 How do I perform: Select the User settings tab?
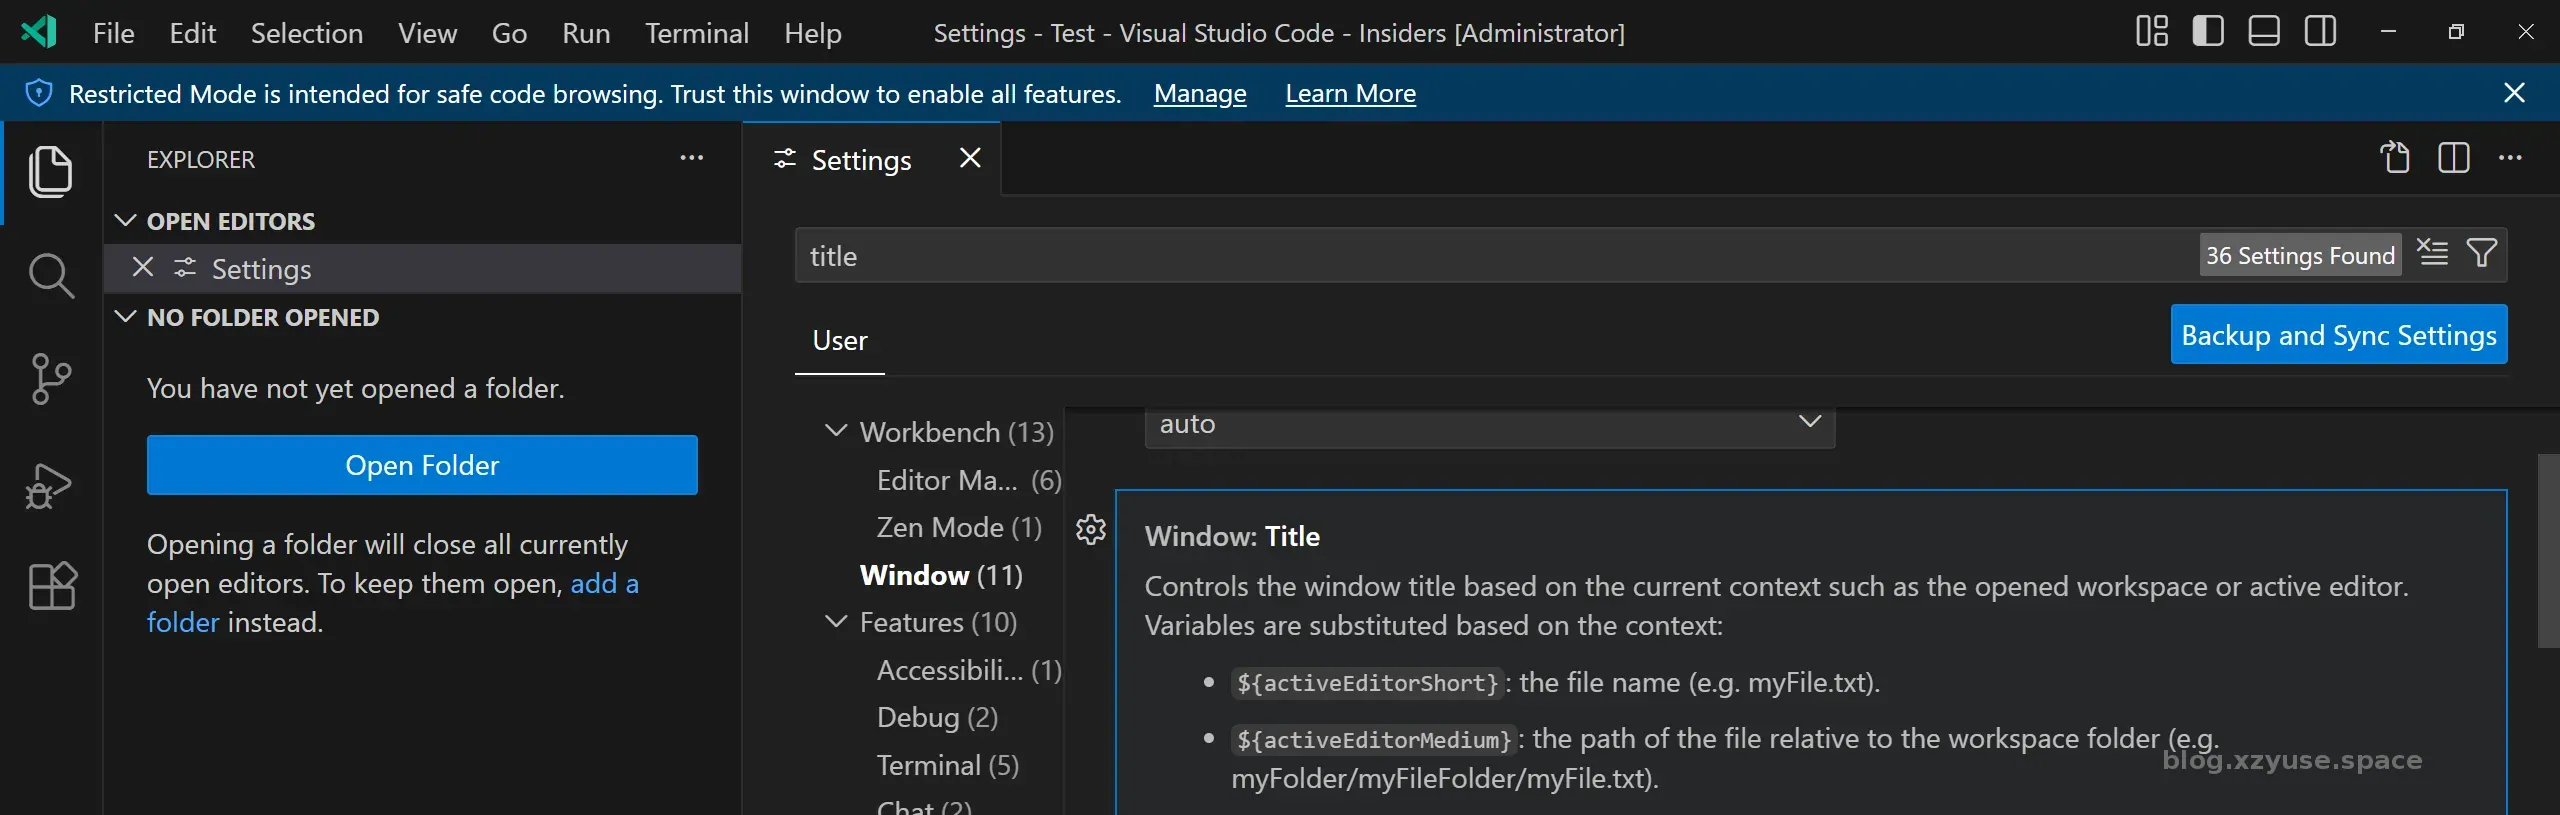tap(839, 341)
